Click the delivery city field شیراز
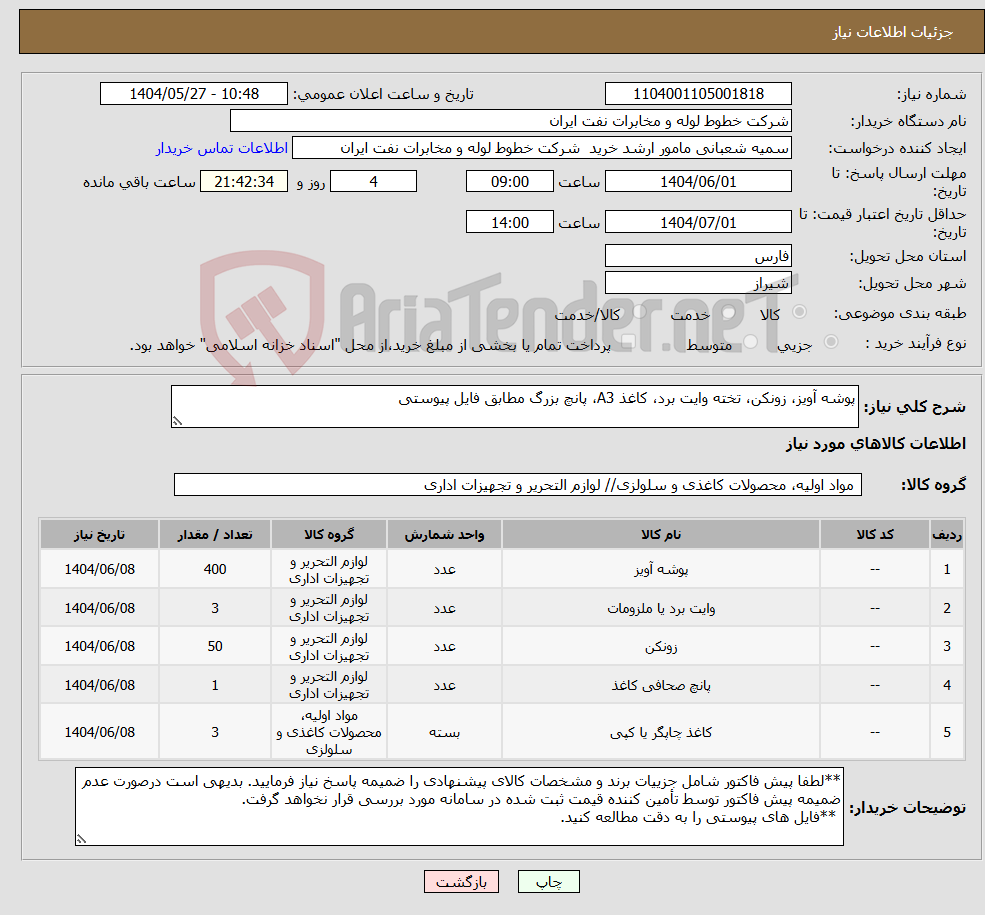This screenshot has height=915, width=985. coord(698,283)
